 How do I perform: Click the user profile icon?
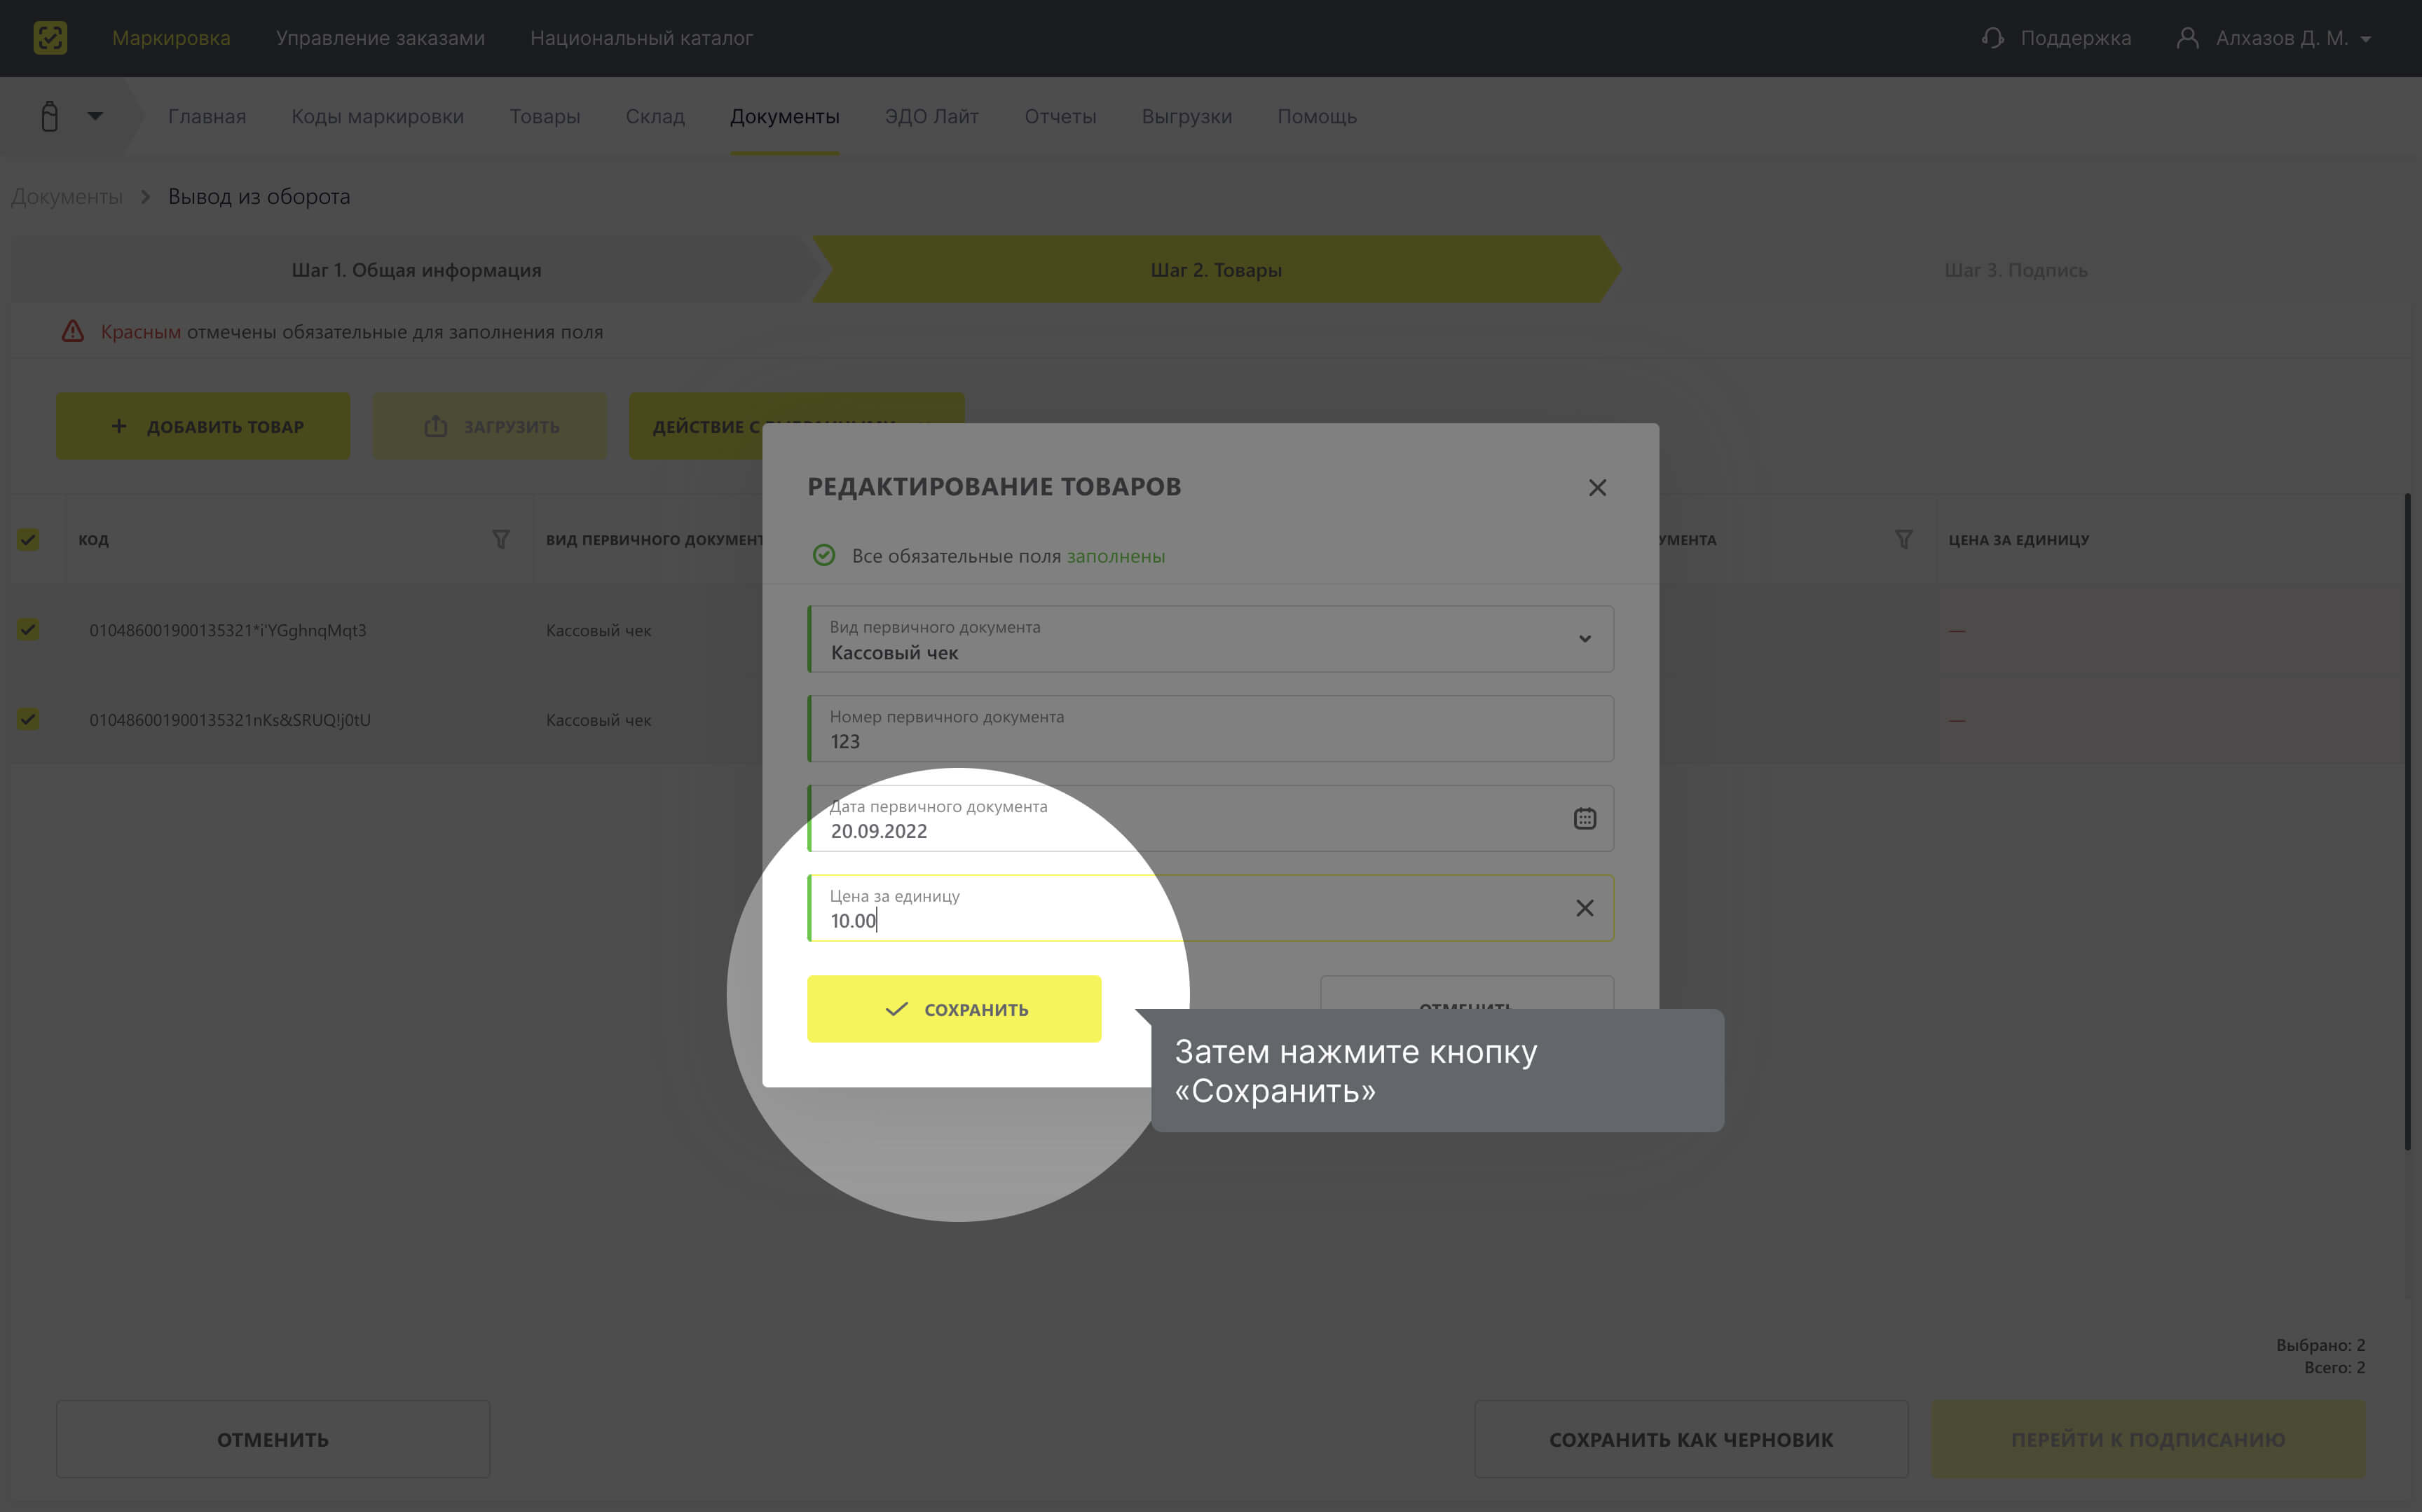click(2187, 38)
